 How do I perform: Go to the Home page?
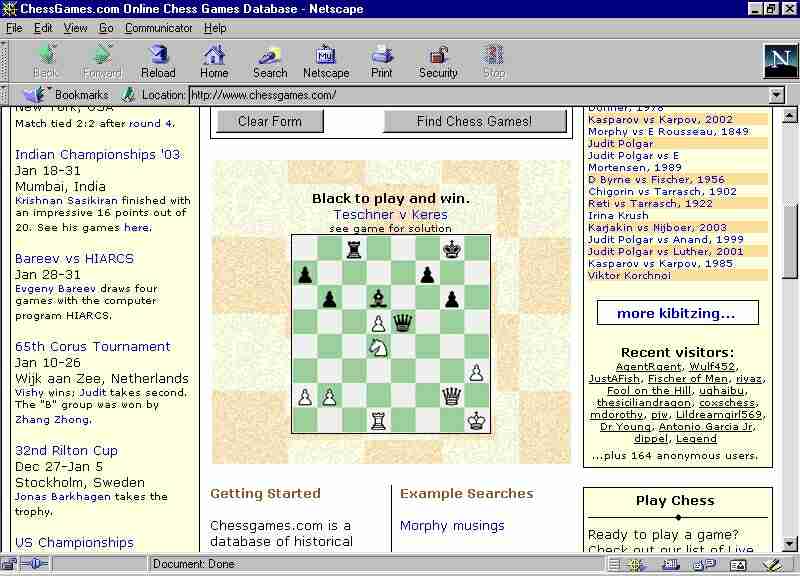pos(214,61)
